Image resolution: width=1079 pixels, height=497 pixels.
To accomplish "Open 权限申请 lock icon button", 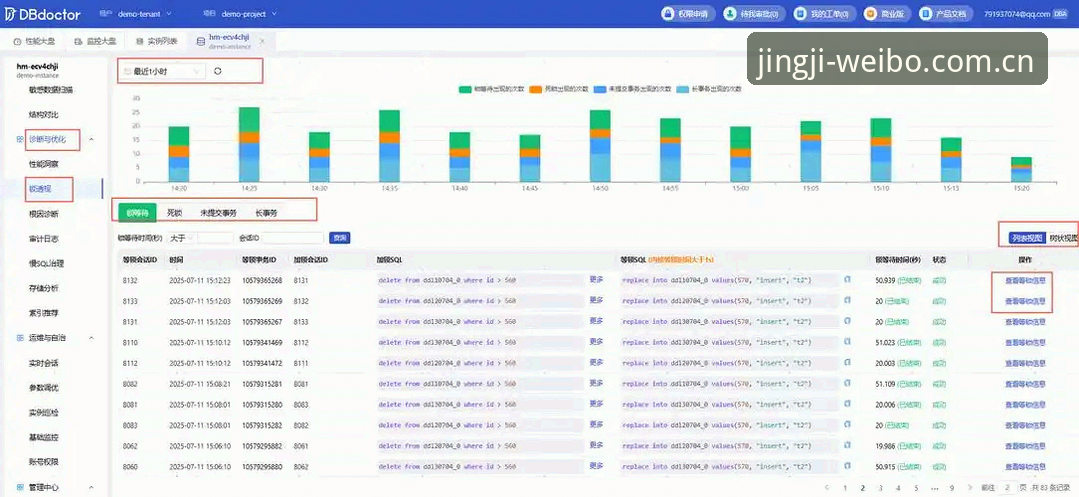I will (x=667, y=14).
